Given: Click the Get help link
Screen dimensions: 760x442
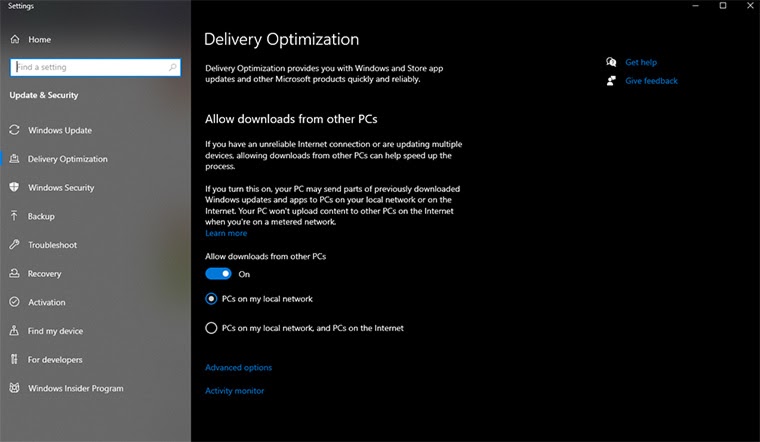Looking at the screenshot, I should 641,62.
